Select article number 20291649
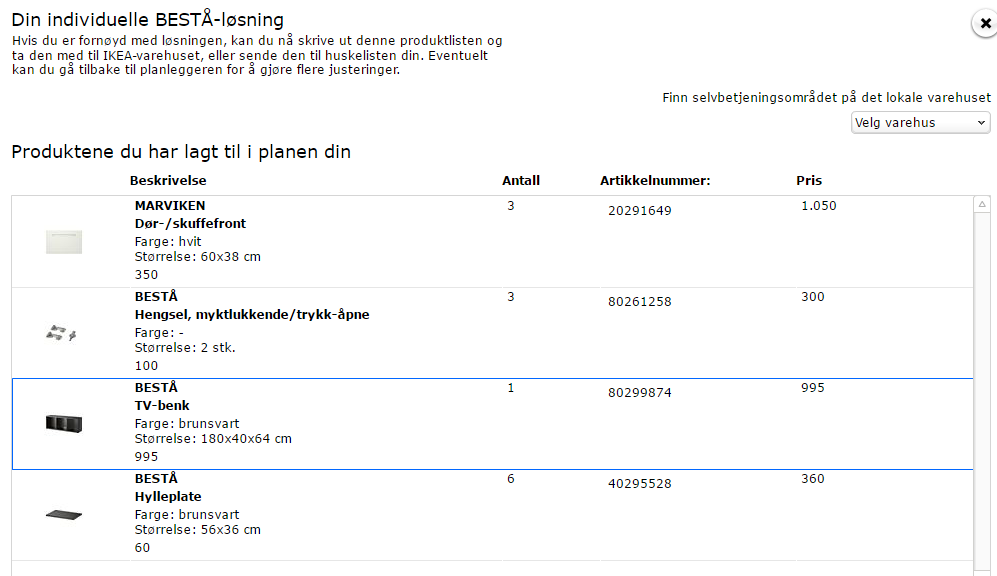The height and width of the screenshot is (576, 997). (x=640, y=211)
